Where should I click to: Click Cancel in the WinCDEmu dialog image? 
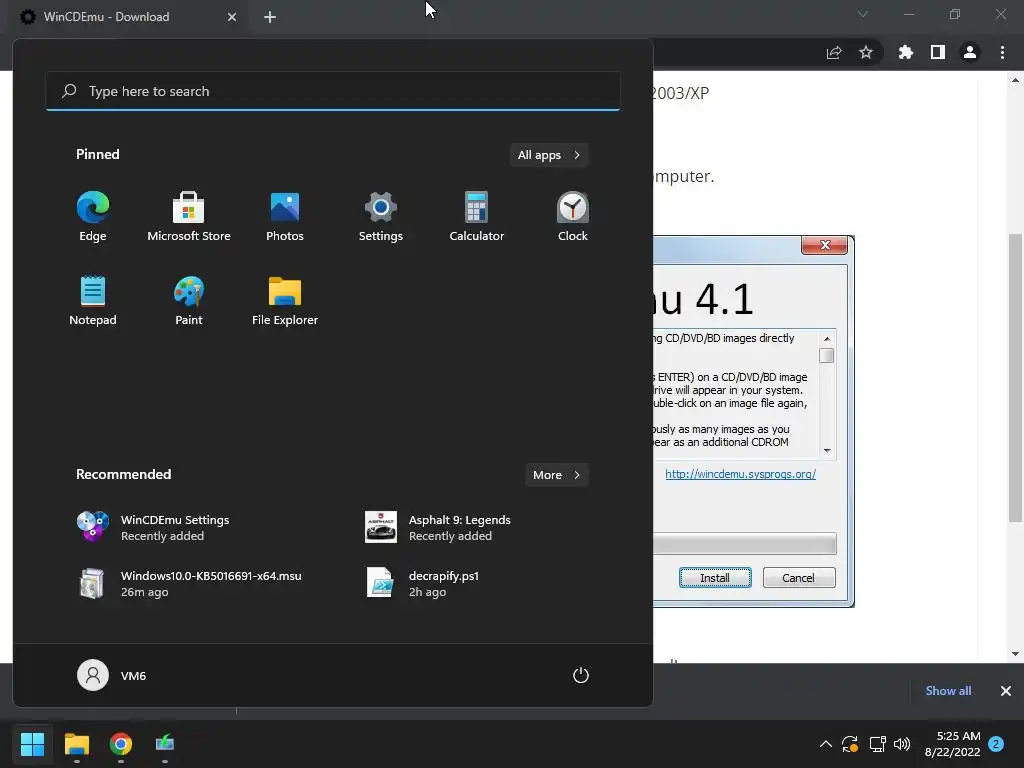(799, 578)
